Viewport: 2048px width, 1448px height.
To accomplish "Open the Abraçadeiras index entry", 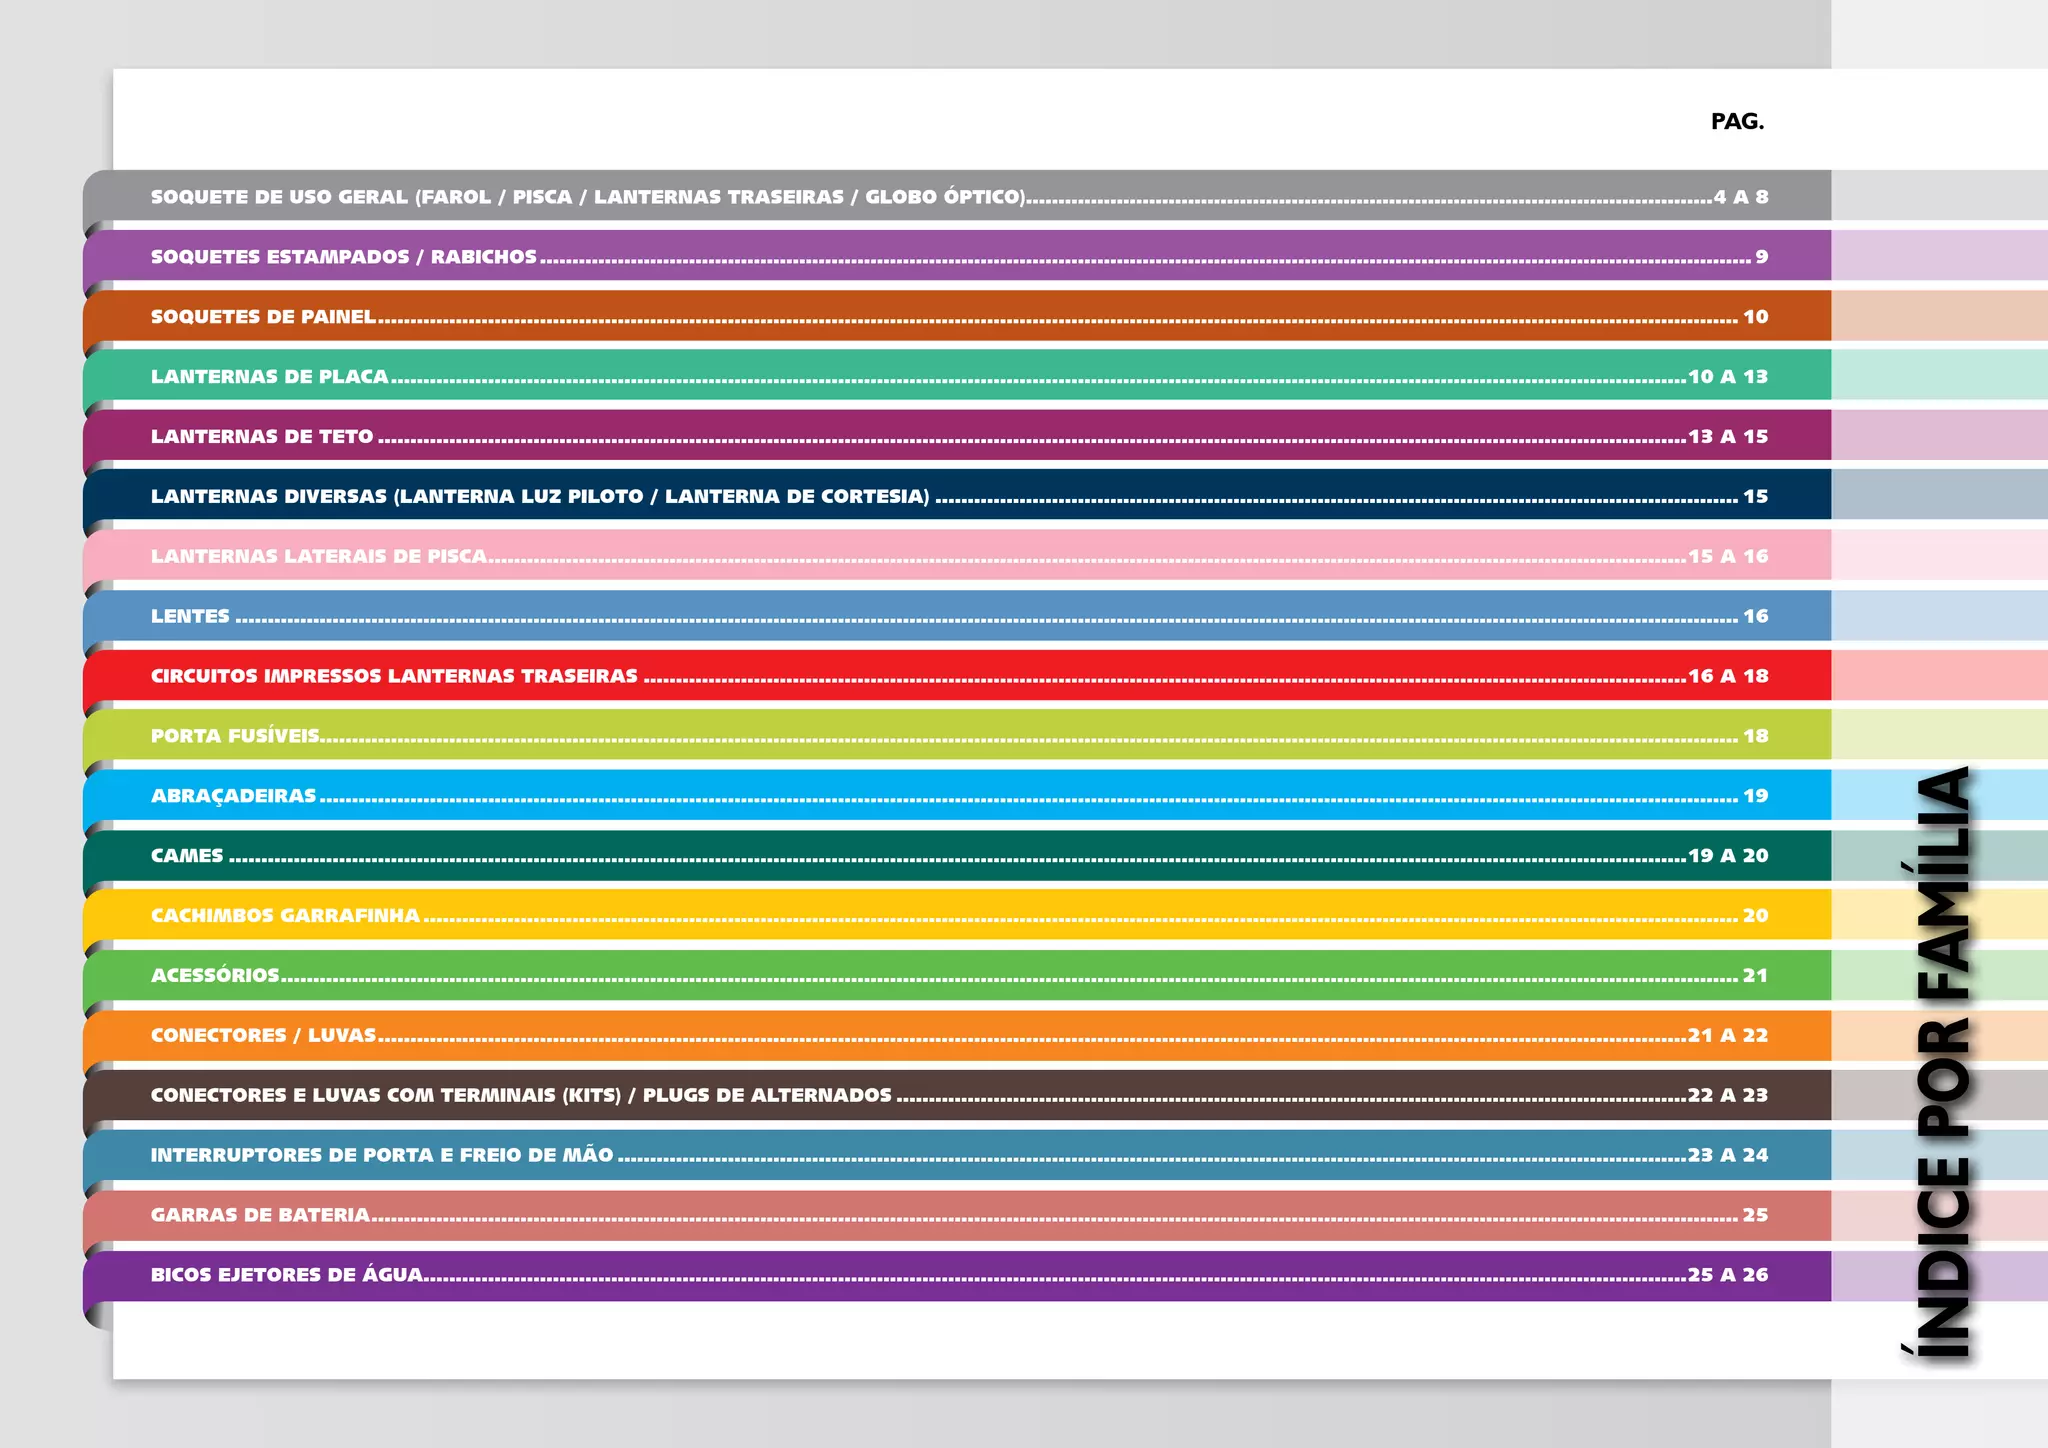I will click(x=233, y=796).
